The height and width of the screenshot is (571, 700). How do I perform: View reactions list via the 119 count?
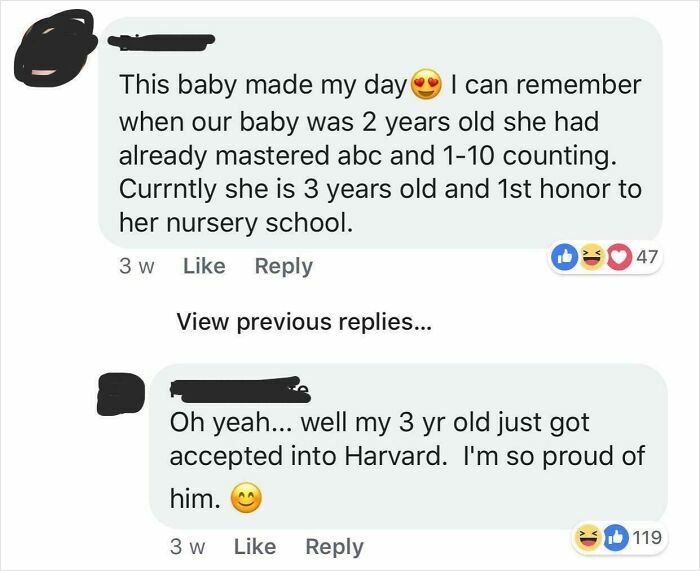(x=648, y=537)
